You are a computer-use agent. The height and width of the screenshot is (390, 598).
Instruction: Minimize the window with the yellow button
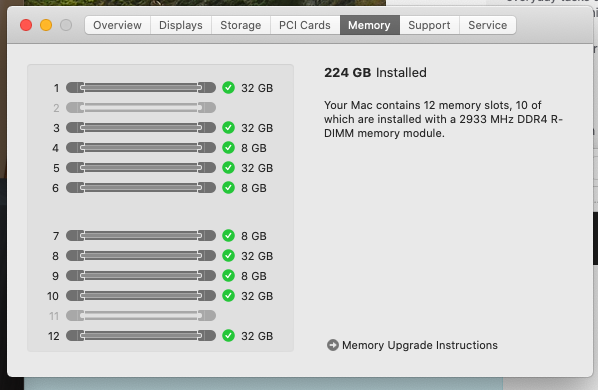tap(46, 25)
